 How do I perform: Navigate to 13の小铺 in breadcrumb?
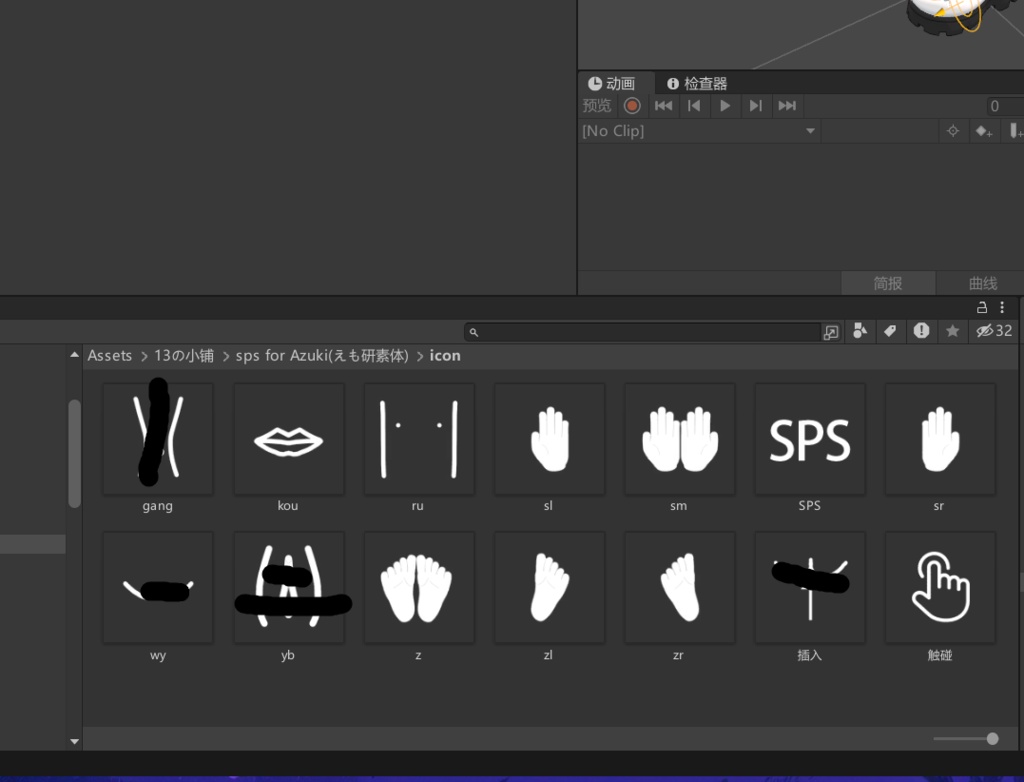pyautogui.click(x=184, y=355)
